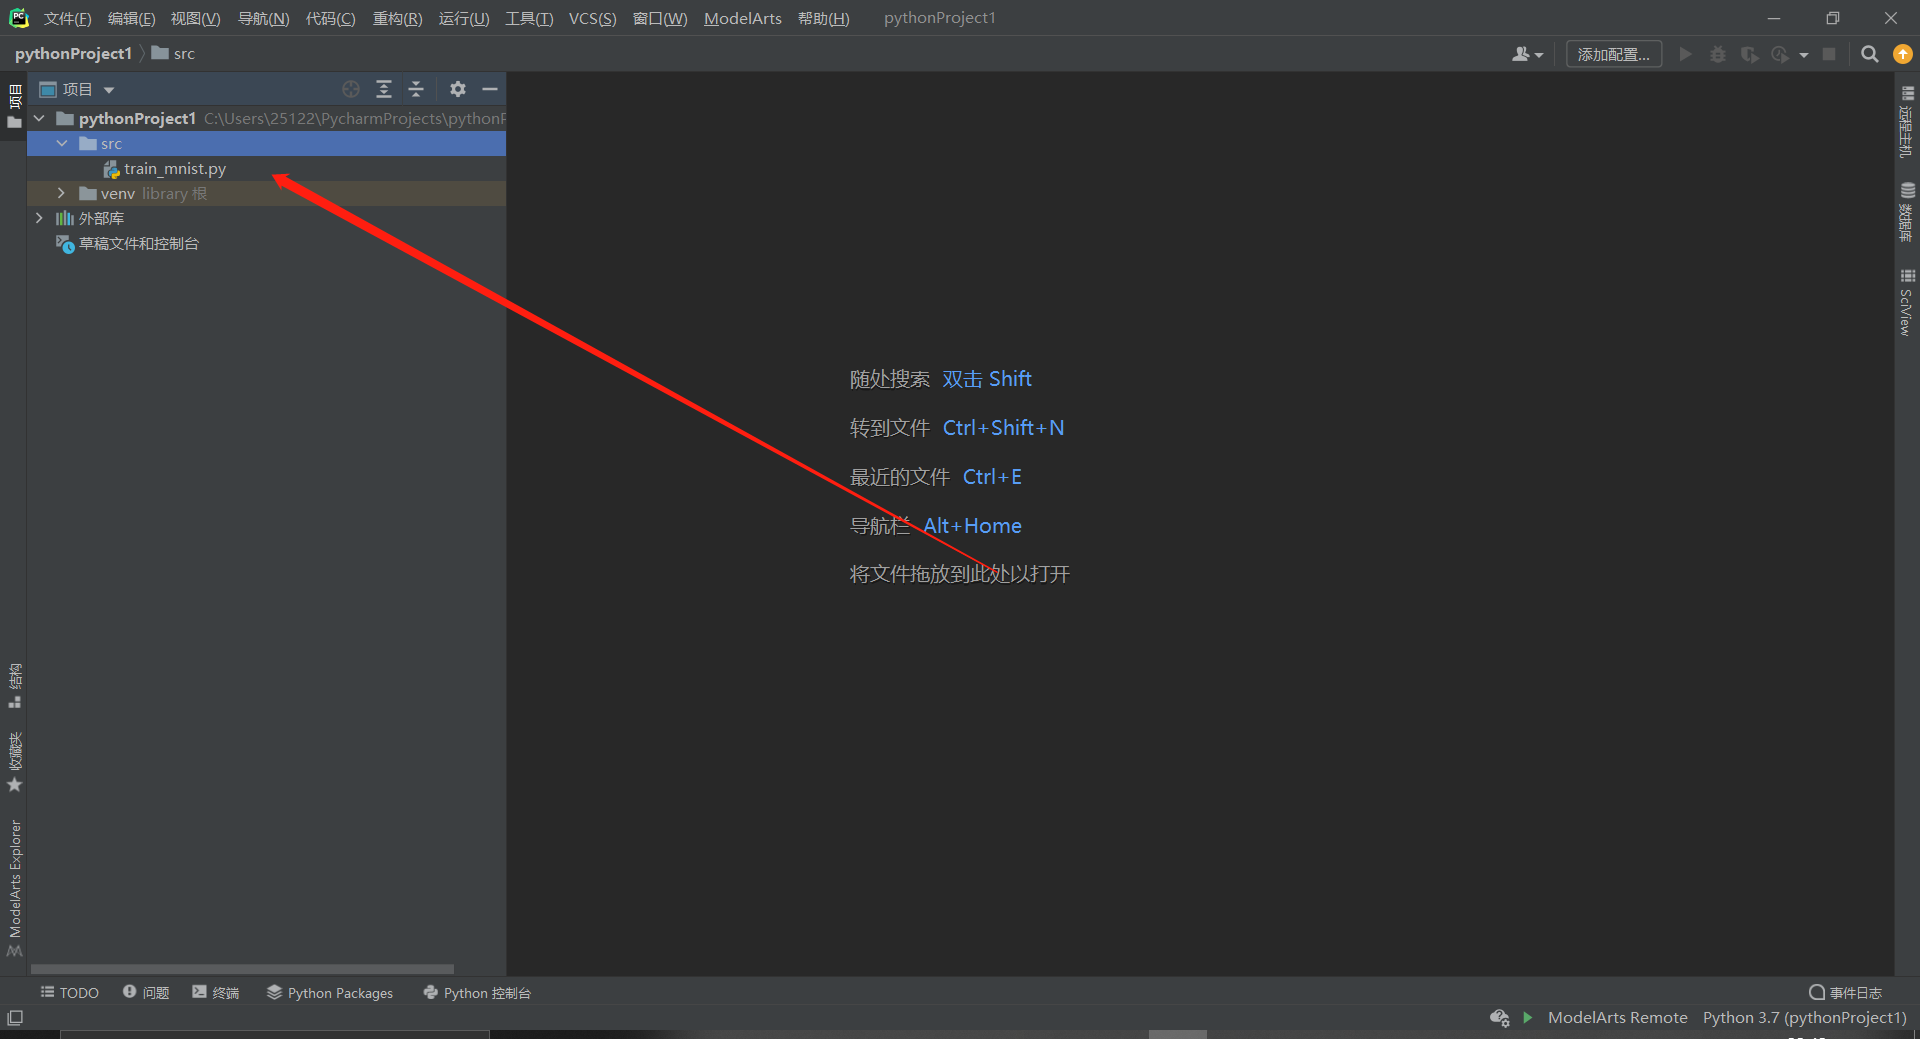Collapse the pythonProject1 root node

(40, 118)
